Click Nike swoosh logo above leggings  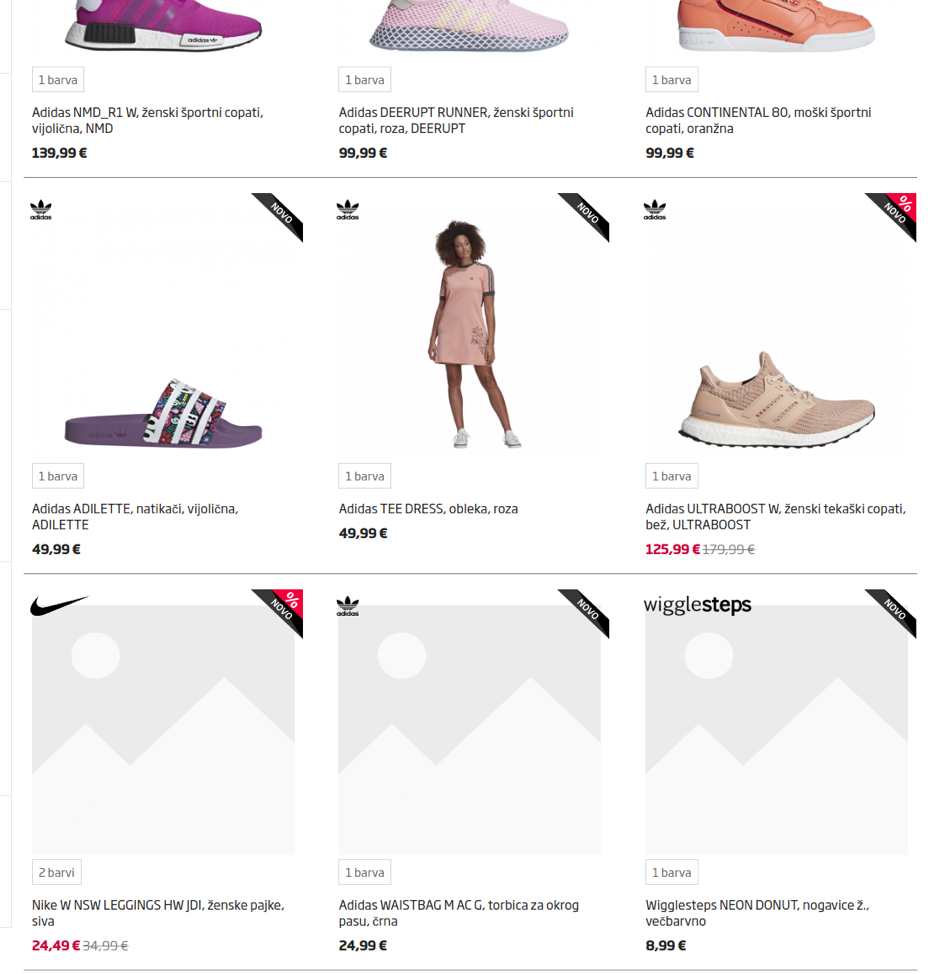[59, 606]
